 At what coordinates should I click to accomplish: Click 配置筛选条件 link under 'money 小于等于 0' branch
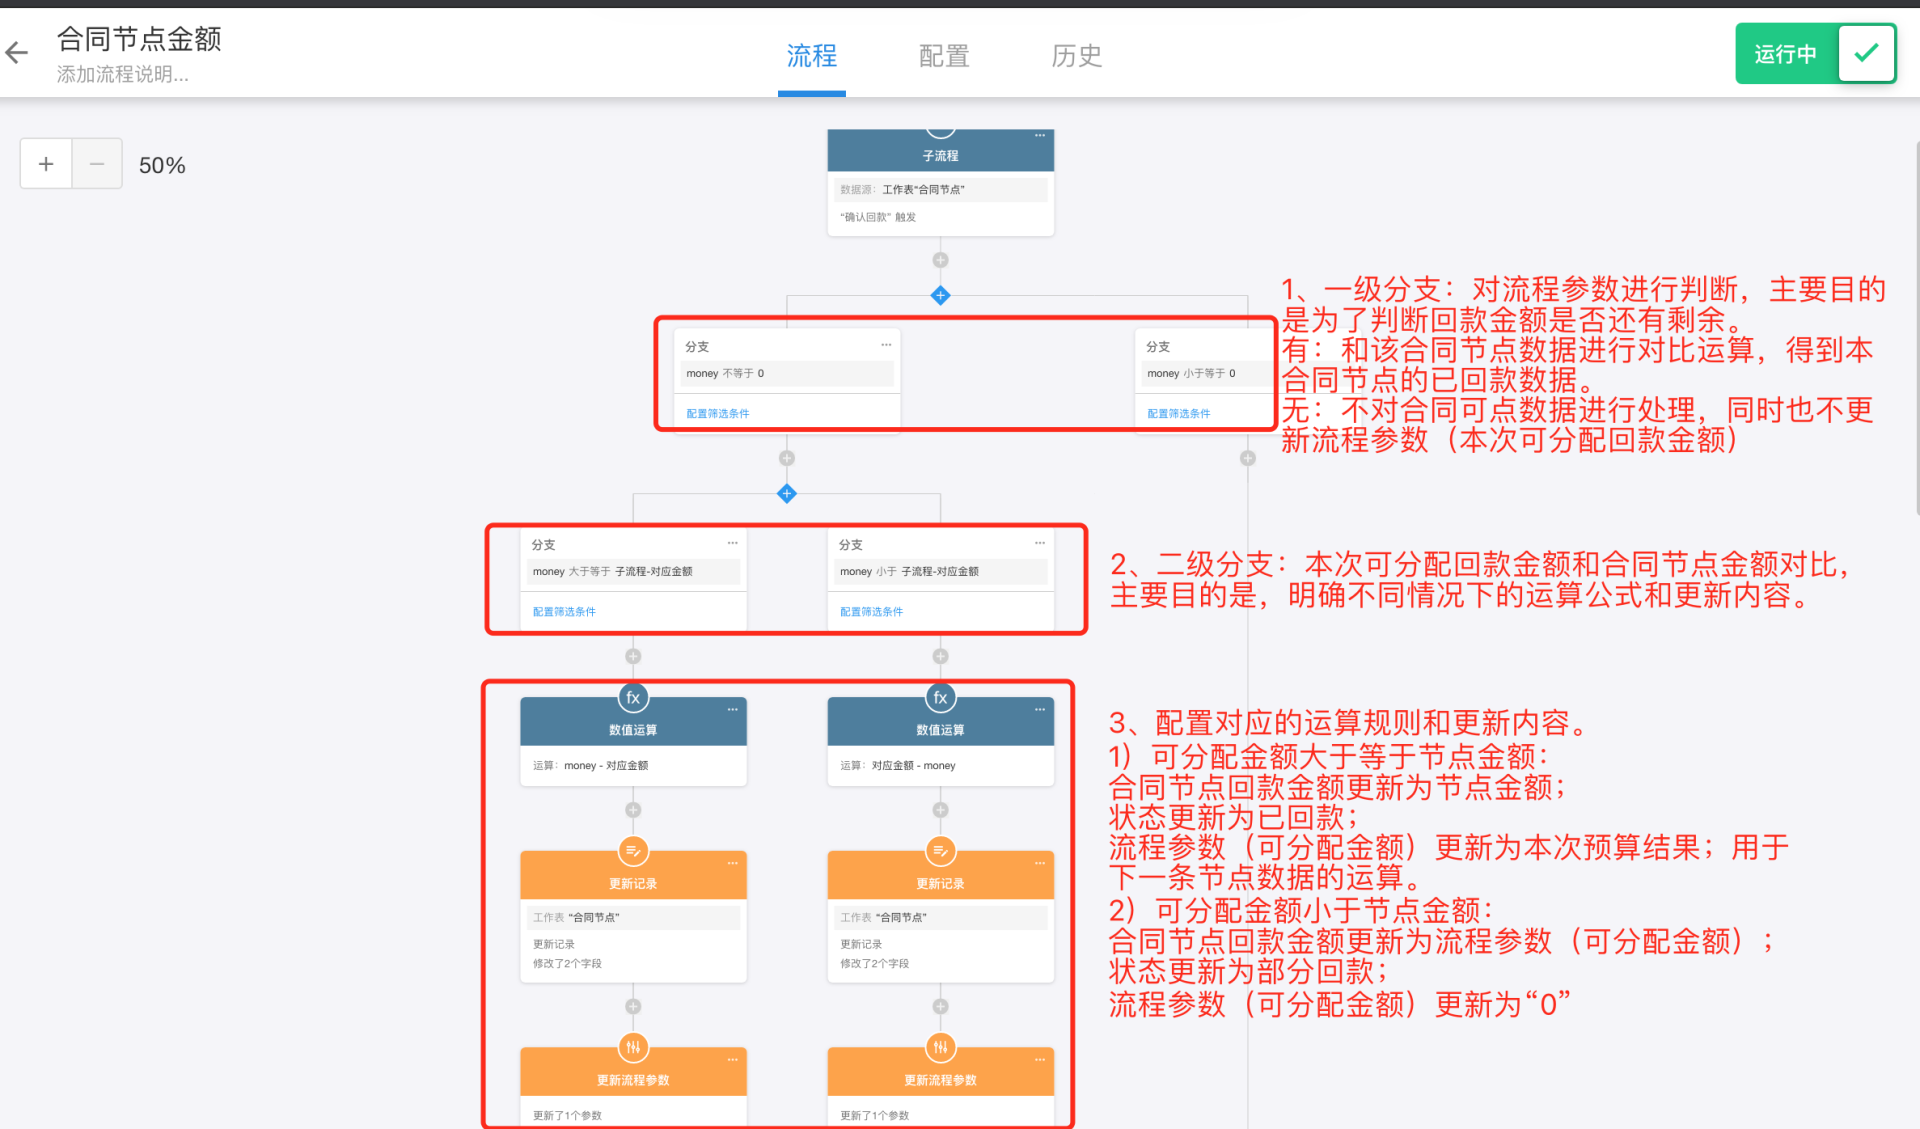point(1178,413)
